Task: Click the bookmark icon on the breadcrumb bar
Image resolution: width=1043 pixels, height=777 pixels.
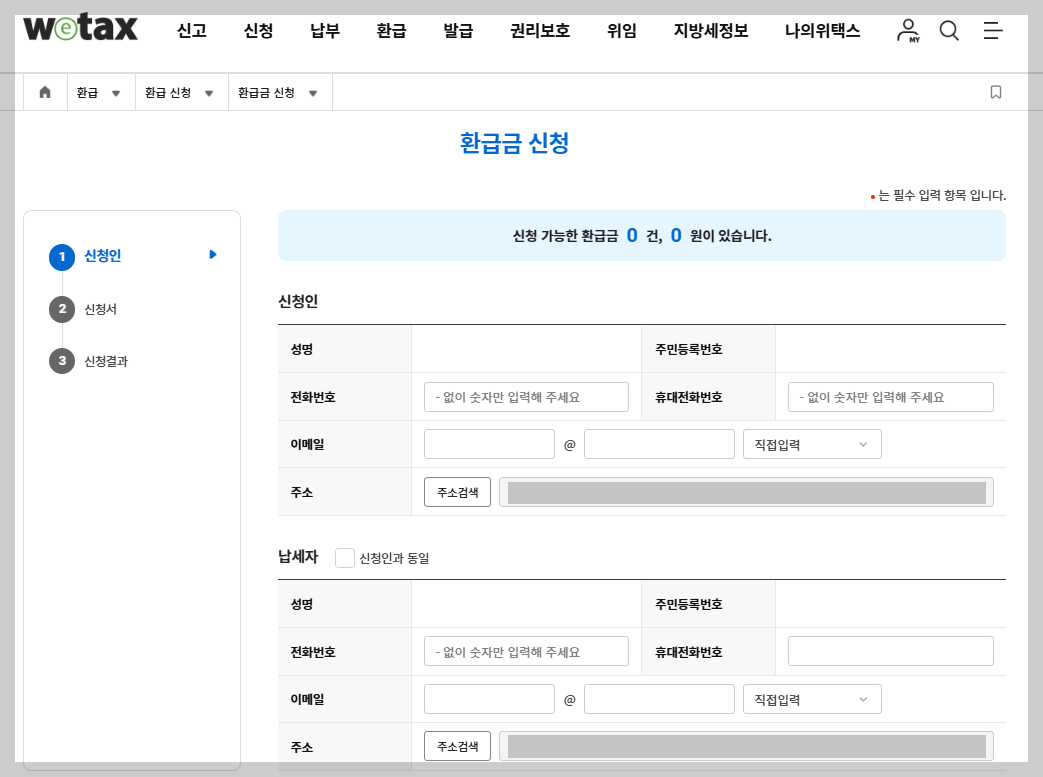Action: (x=995, y=91)
